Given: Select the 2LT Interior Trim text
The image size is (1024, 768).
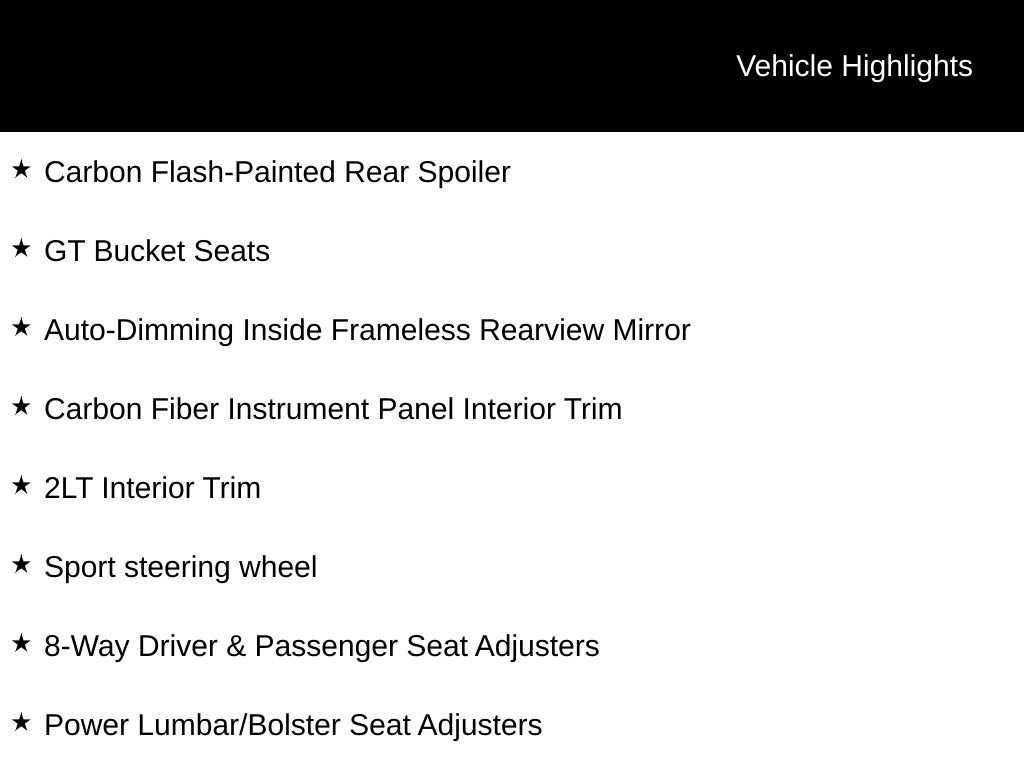Looking at the screenshot, I should (152, 488).
